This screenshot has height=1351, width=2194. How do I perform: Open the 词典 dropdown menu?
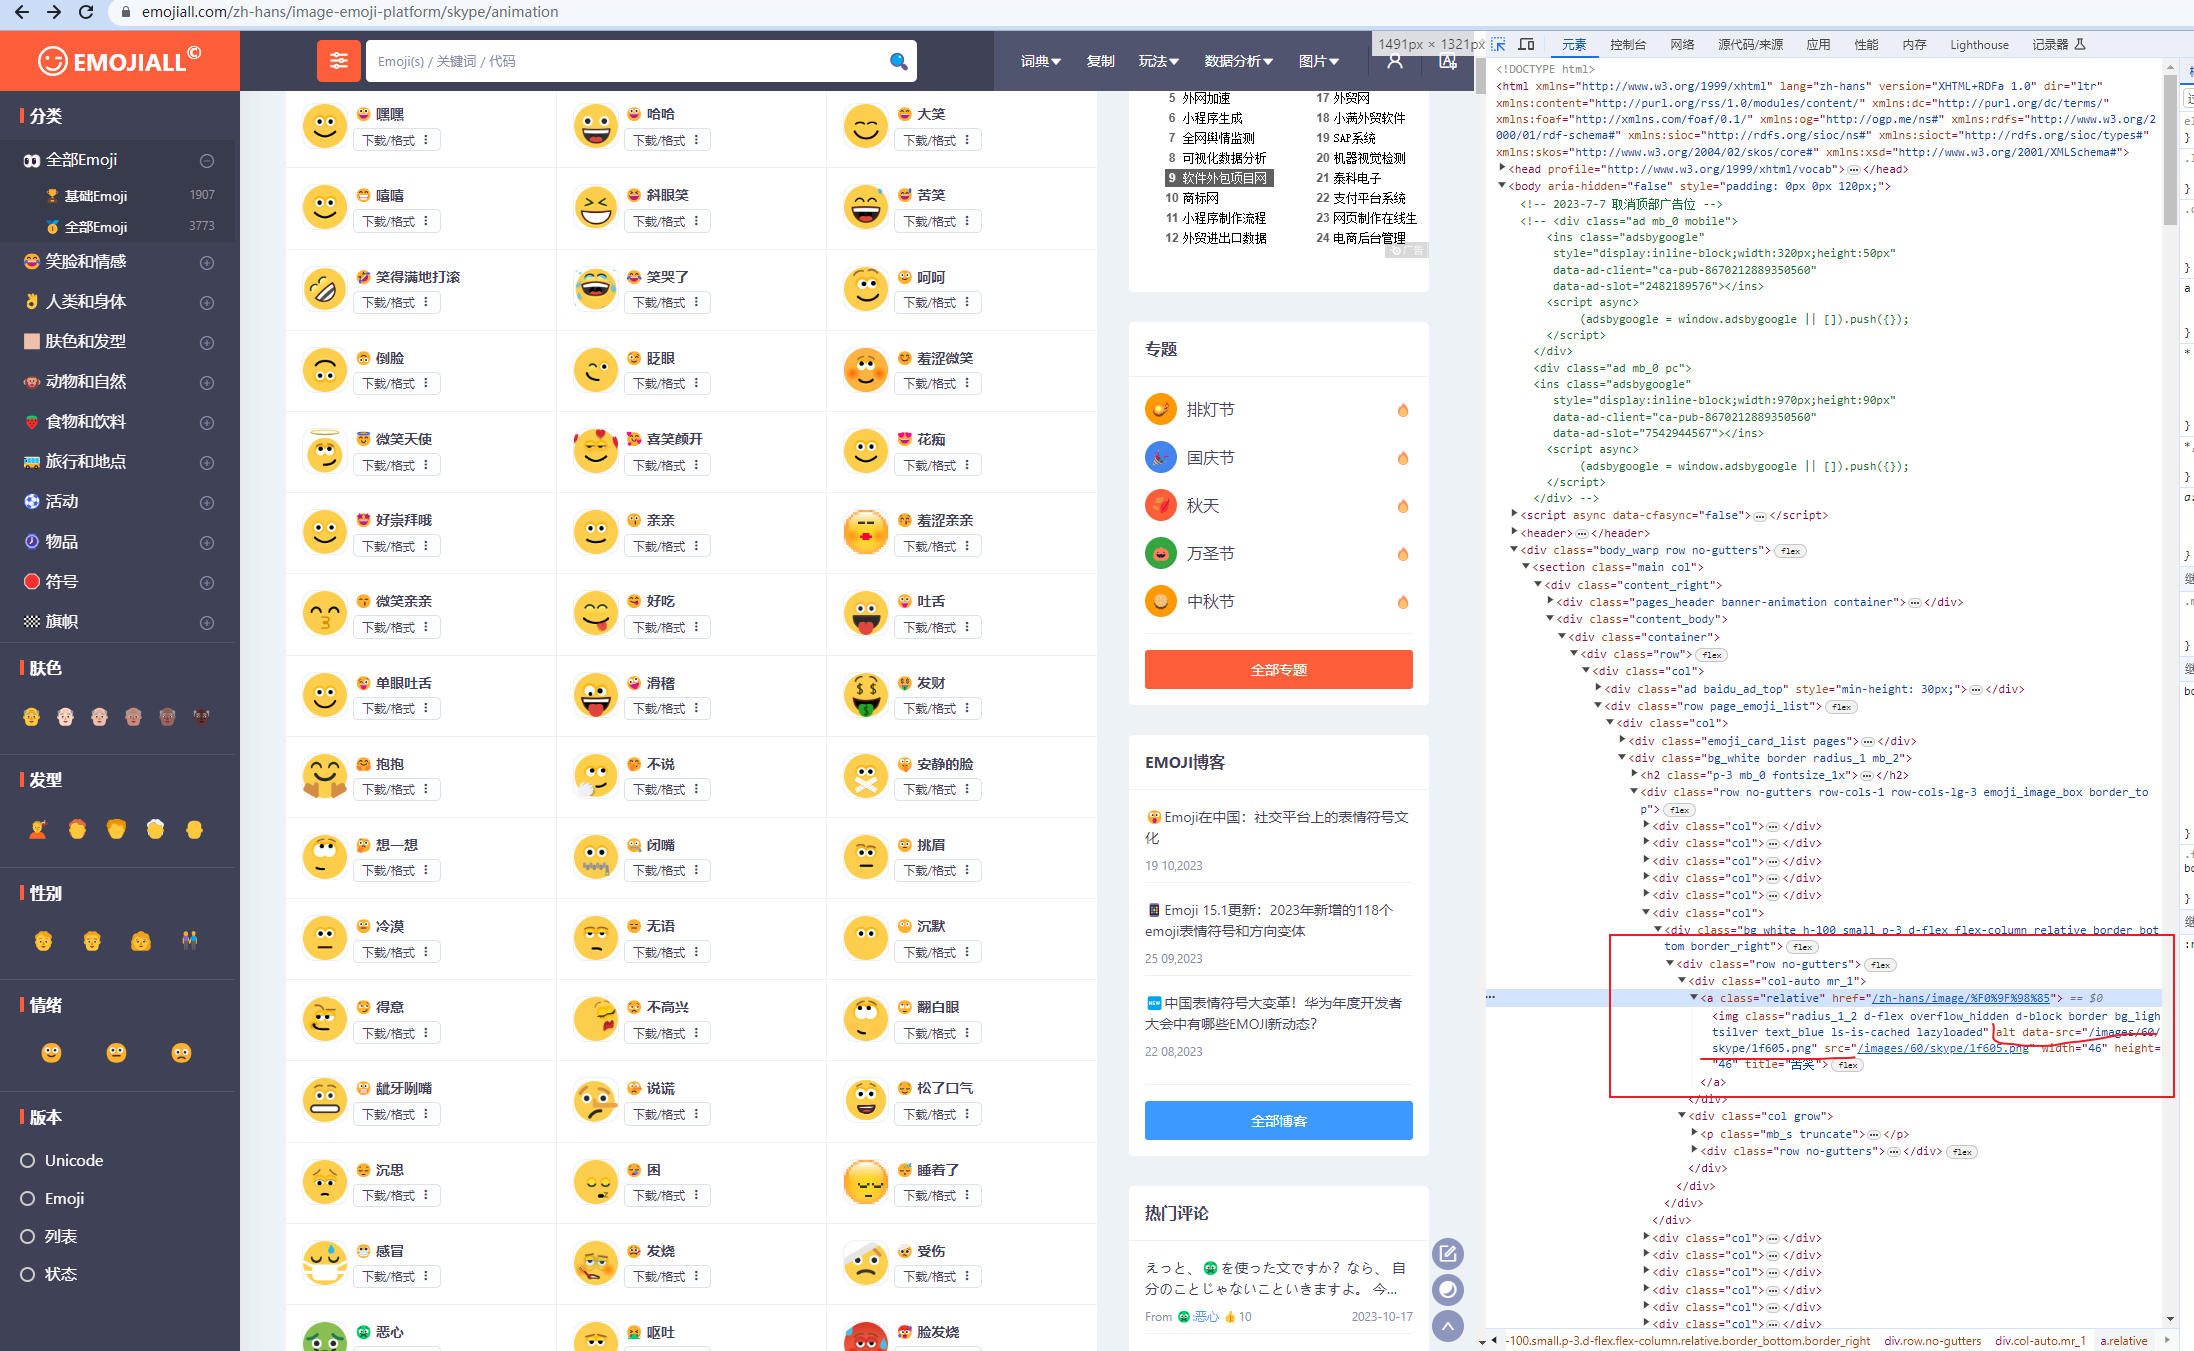1040,61
